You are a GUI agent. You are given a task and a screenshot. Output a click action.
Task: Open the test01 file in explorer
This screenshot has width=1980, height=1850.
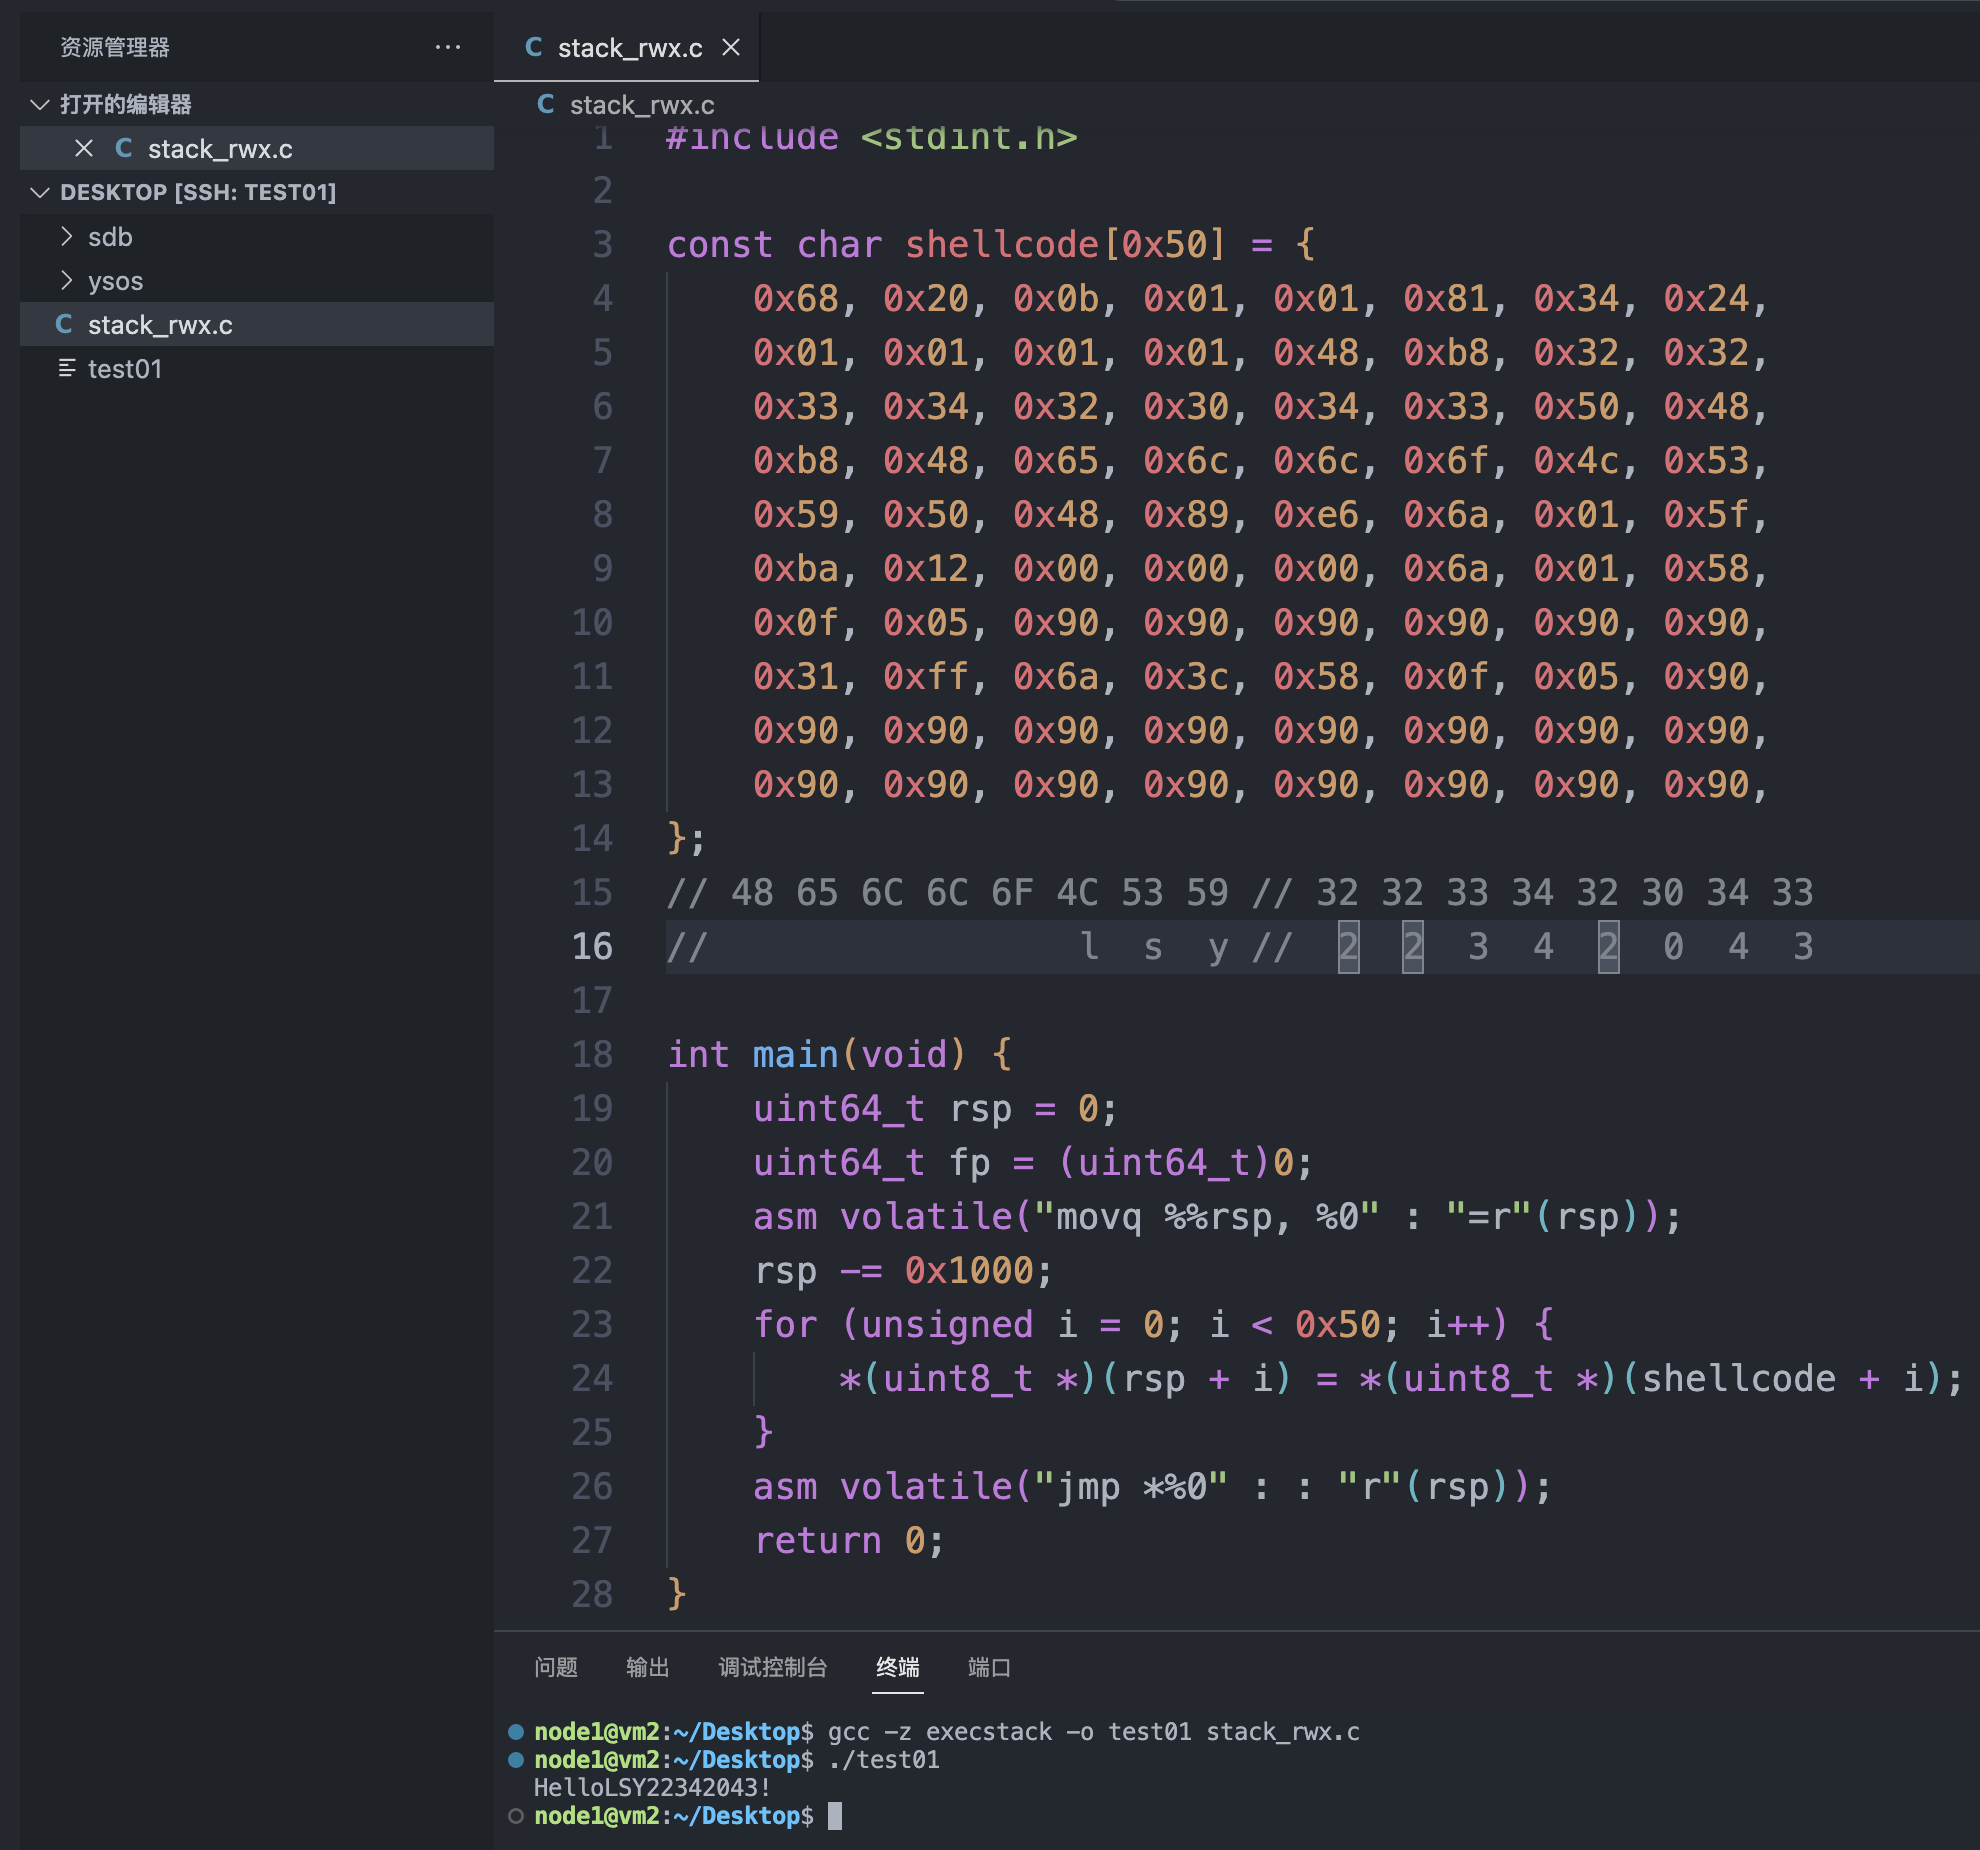(x=257, y=368)
